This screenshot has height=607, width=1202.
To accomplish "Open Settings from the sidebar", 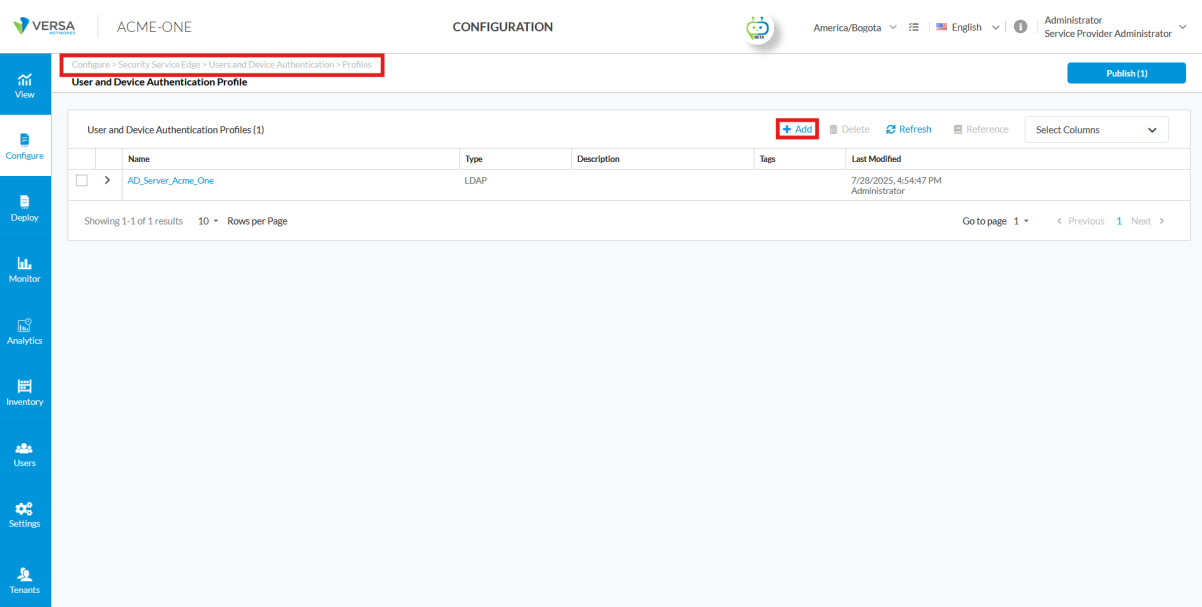I will click(x=25, y=515).
